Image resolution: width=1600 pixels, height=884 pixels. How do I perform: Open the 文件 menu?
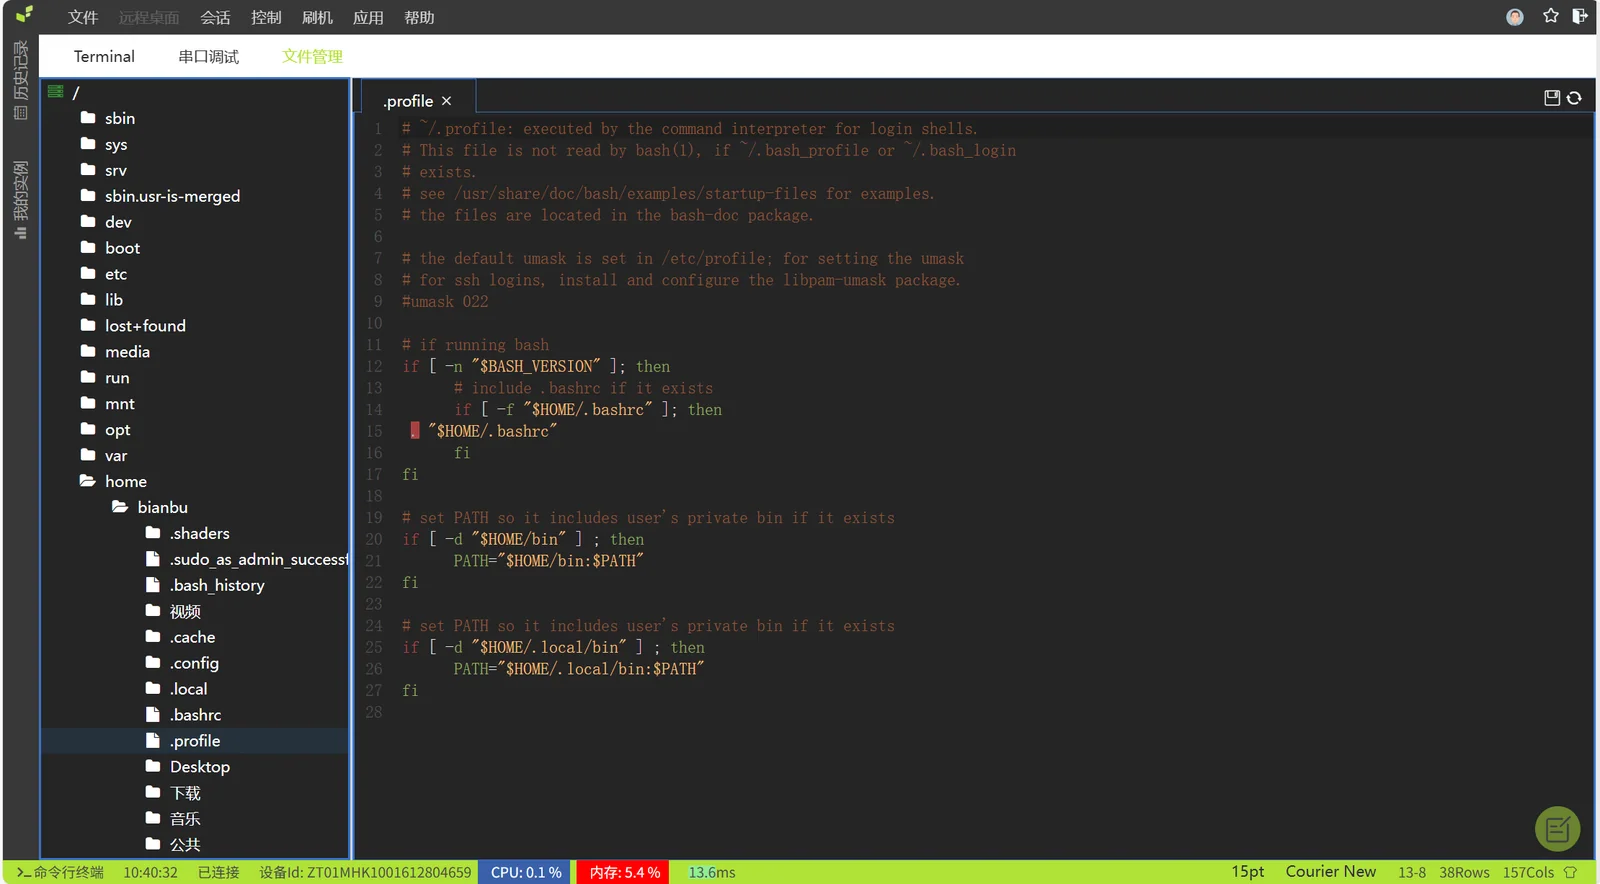tap(83, 18)
